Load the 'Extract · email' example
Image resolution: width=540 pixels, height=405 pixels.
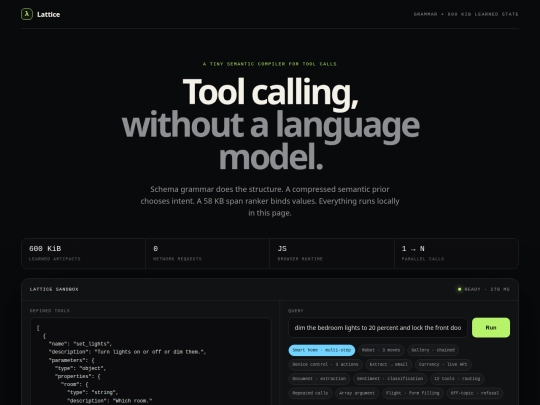(x=388, y=364)
